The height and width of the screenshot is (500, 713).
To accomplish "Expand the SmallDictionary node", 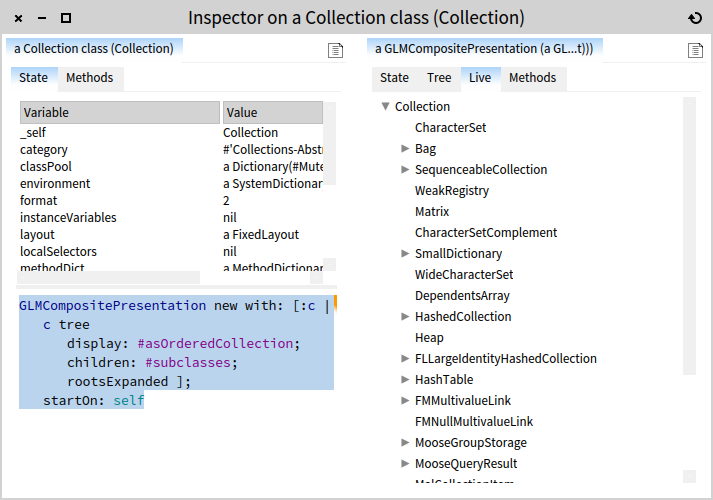I will coord(405,253).
